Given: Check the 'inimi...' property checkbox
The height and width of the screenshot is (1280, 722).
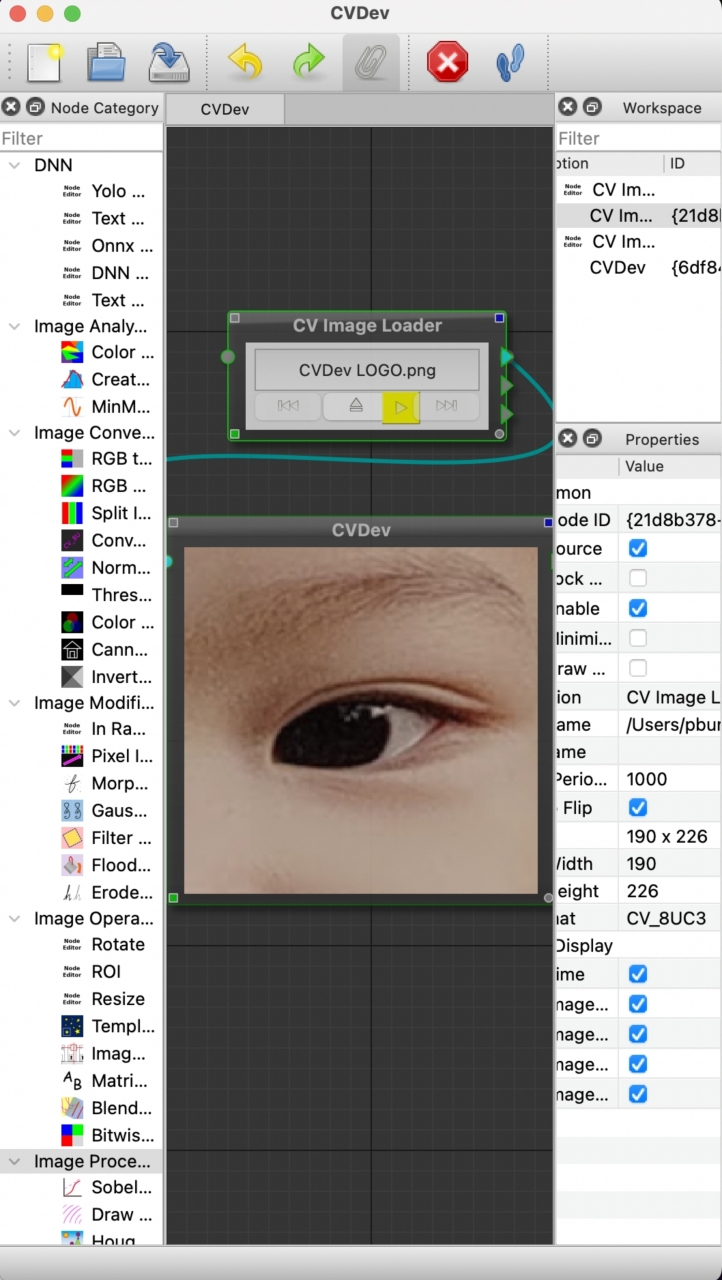Looking at the screenshot, I should (637, 638).
